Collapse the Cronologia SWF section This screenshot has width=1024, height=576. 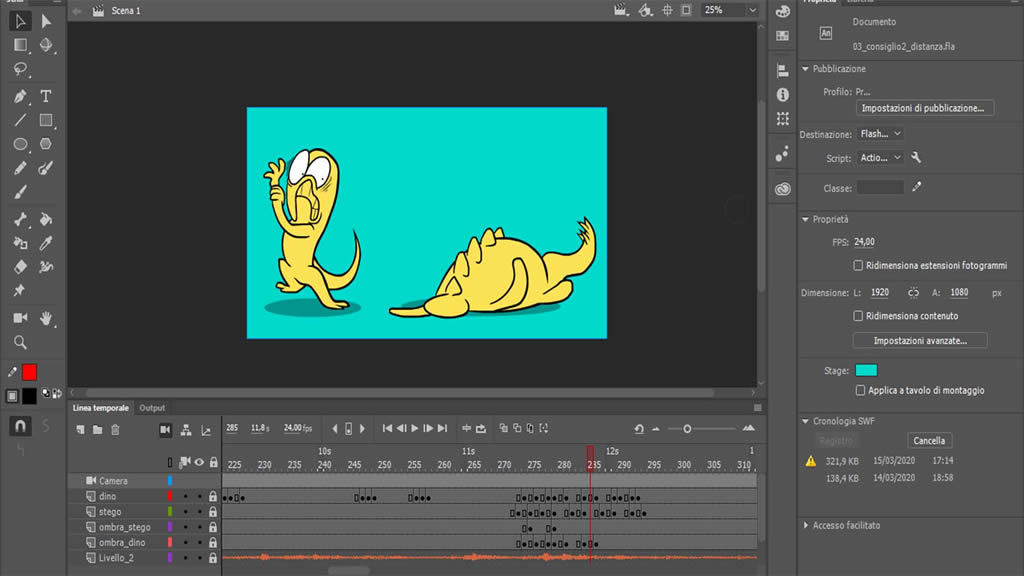tap(805, 421)
